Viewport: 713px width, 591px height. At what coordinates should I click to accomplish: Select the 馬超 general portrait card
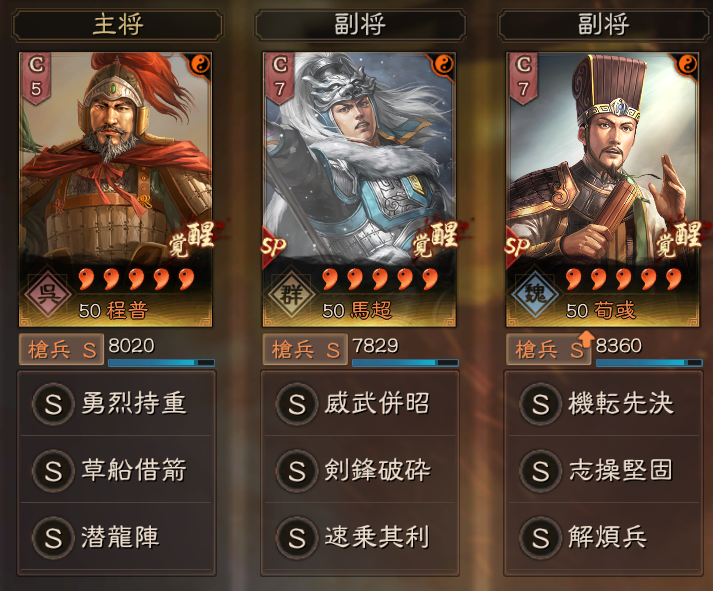359,190
